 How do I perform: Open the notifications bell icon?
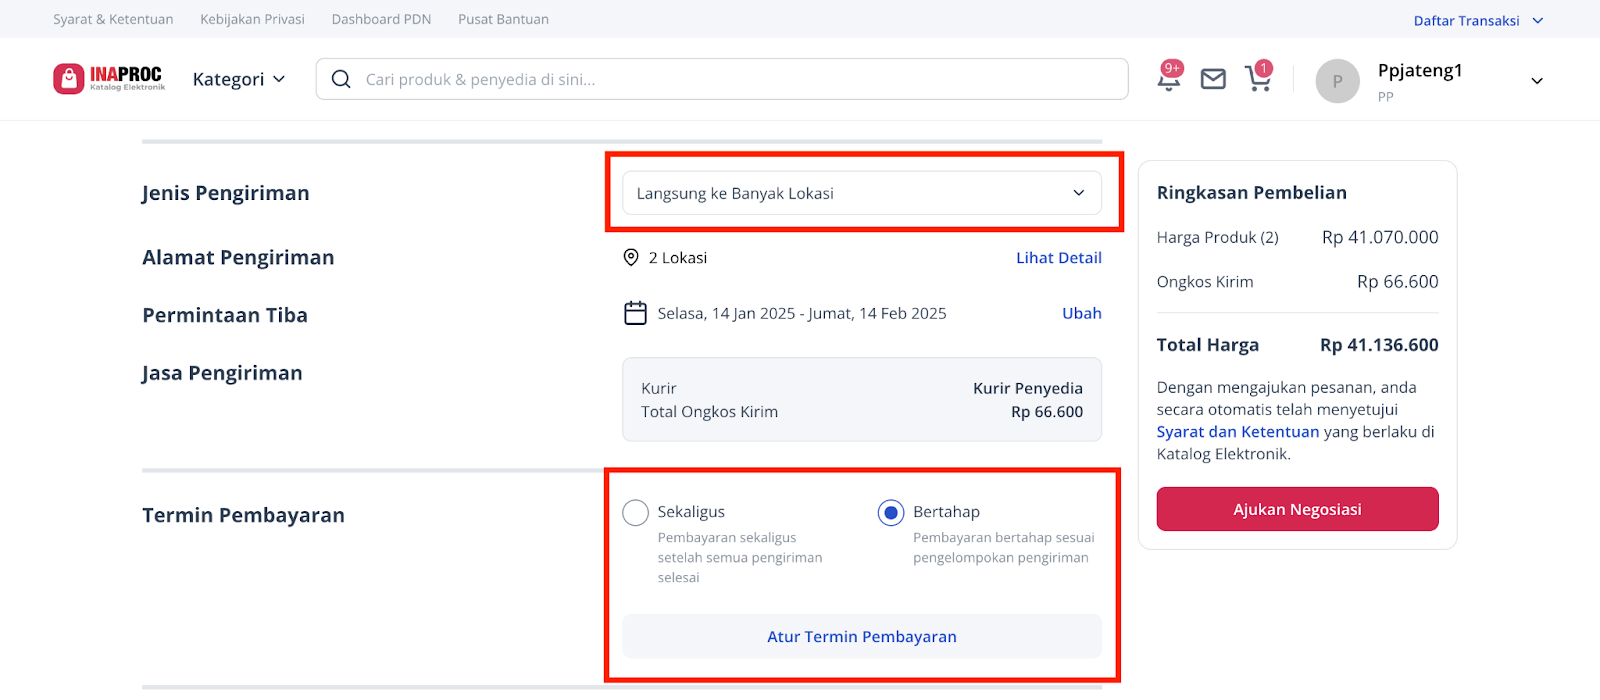click(1168, 79)
